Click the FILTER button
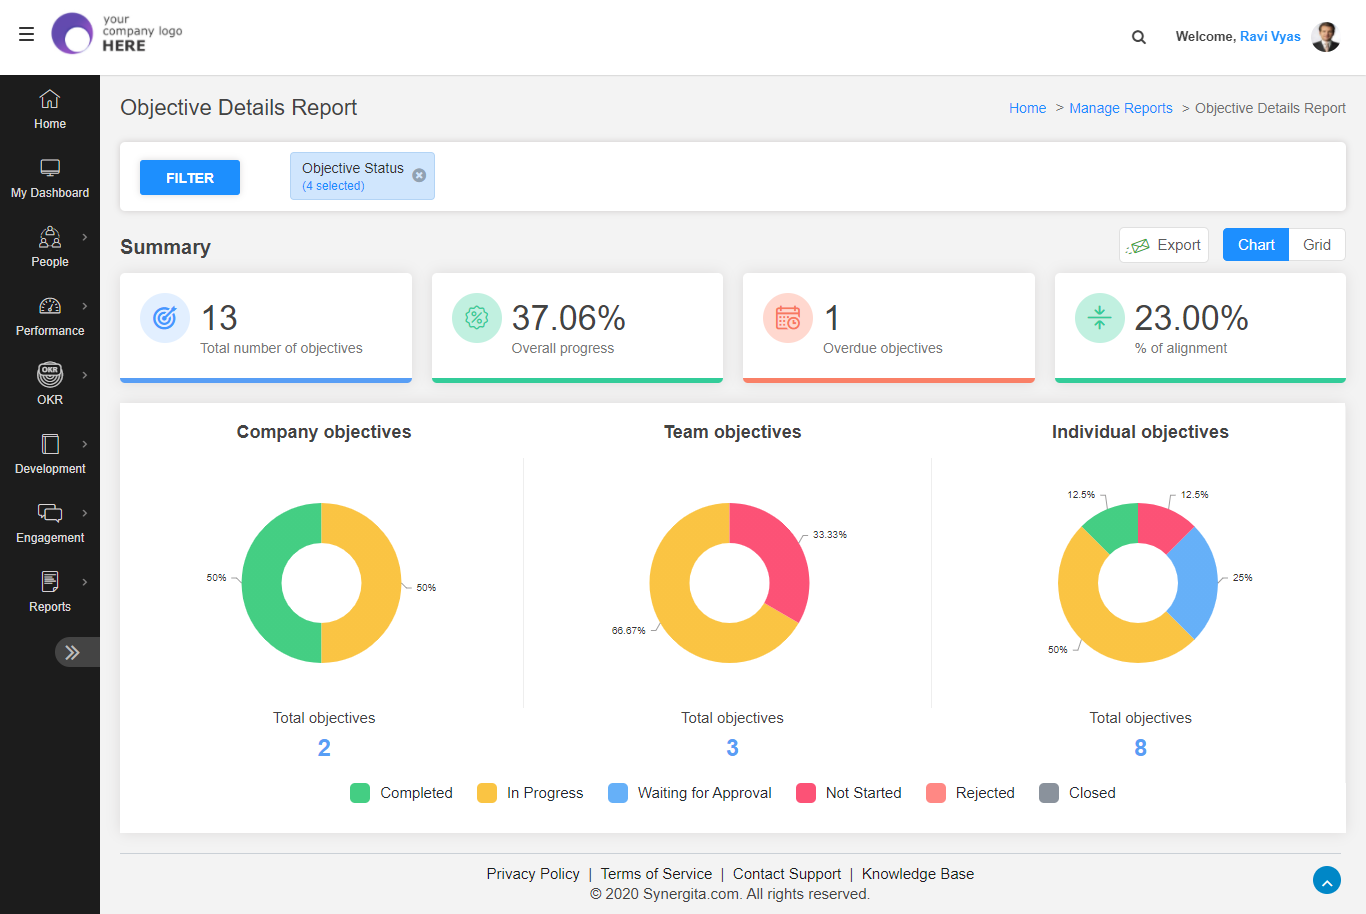1366x914 pixels. pos(189,177)
